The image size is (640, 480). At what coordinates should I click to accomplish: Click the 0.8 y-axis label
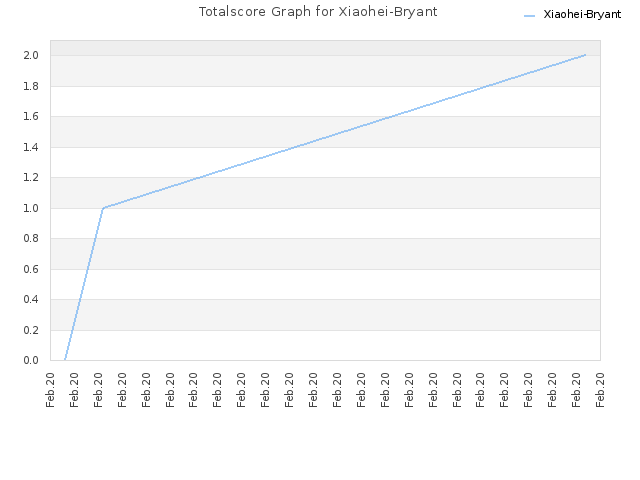click(31, 238)
